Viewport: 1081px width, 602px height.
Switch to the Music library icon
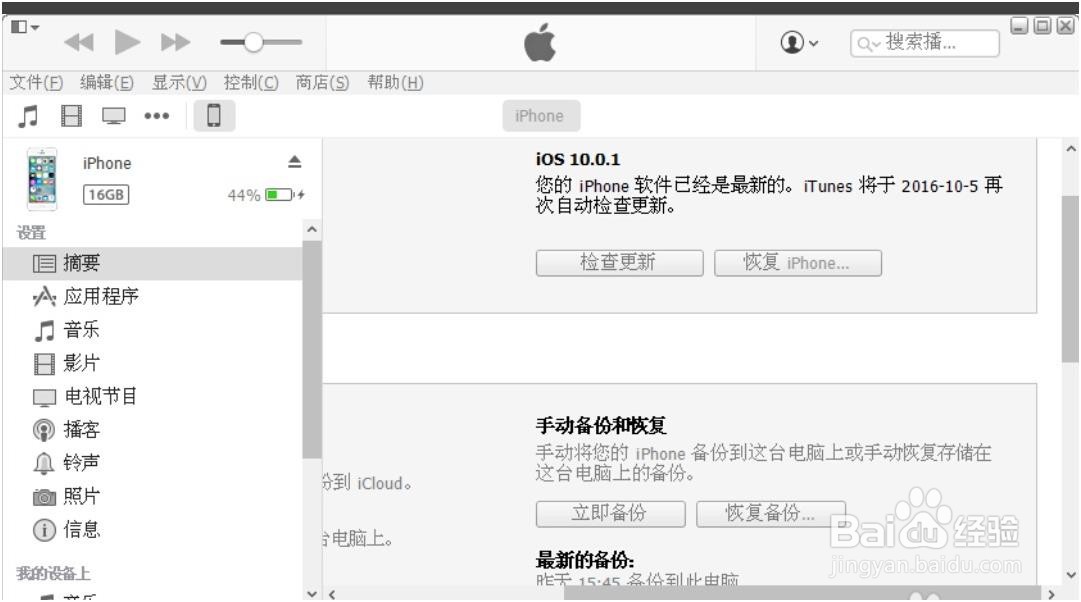tap(28, 116)
